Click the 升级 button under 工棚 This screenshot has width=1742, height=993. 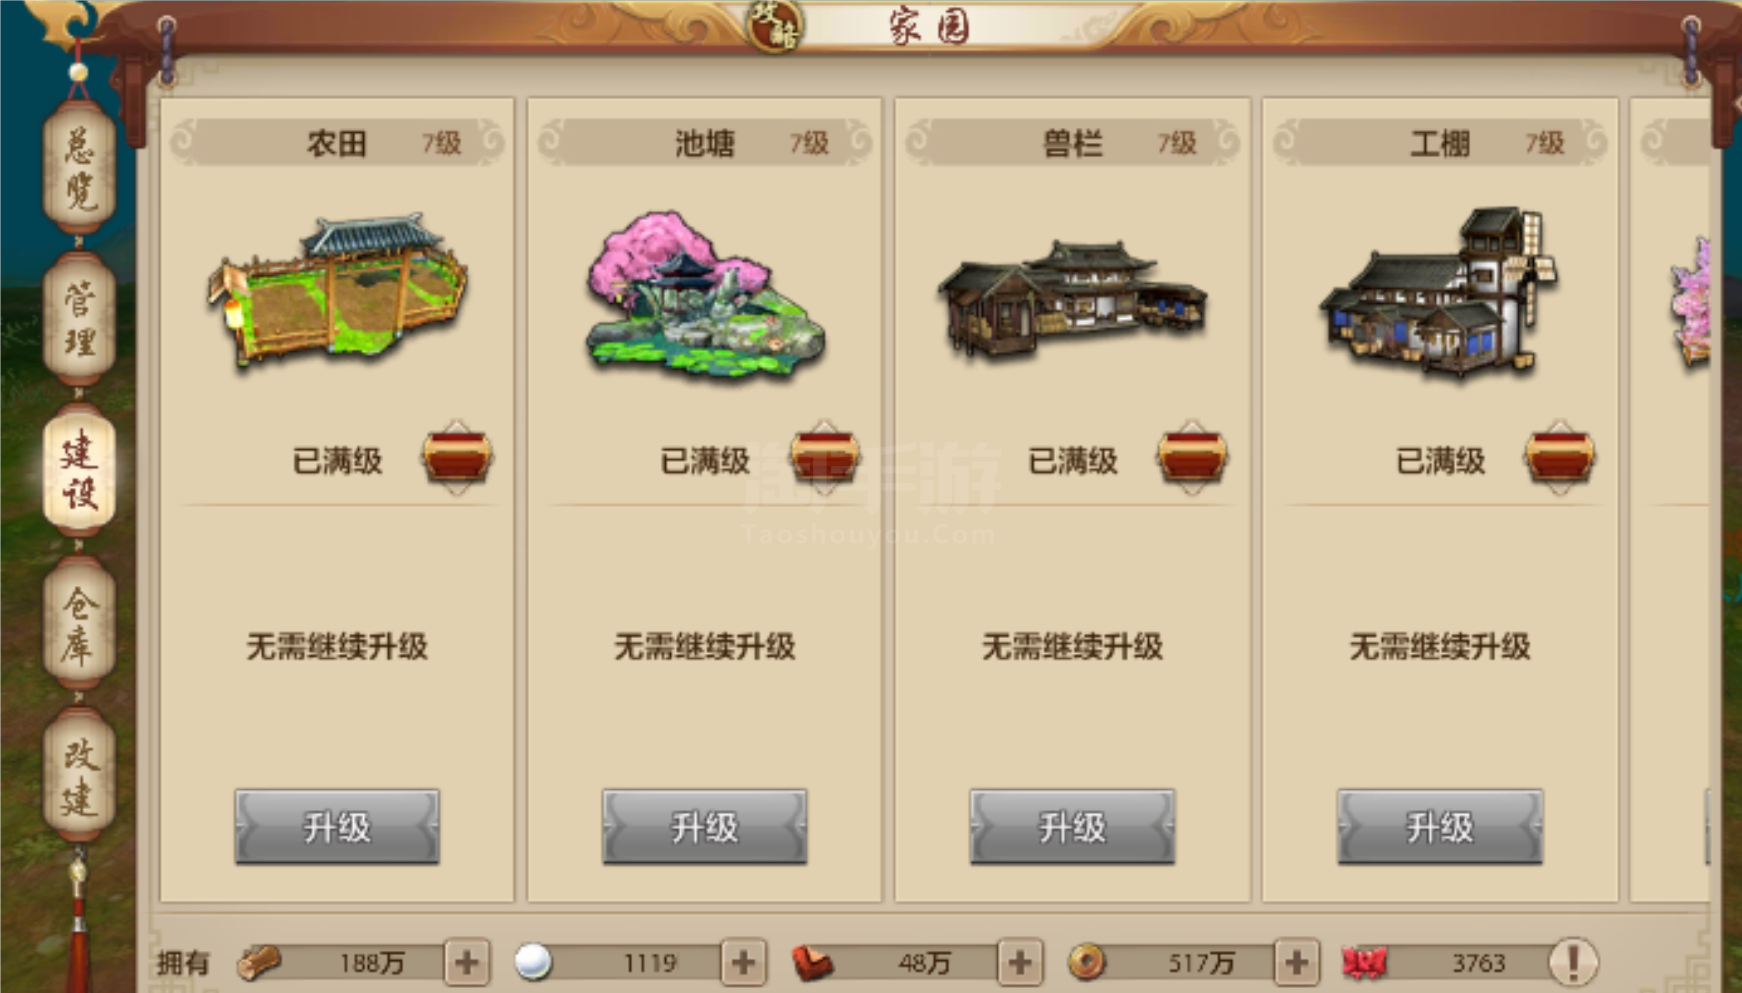tap(1440, 827)
